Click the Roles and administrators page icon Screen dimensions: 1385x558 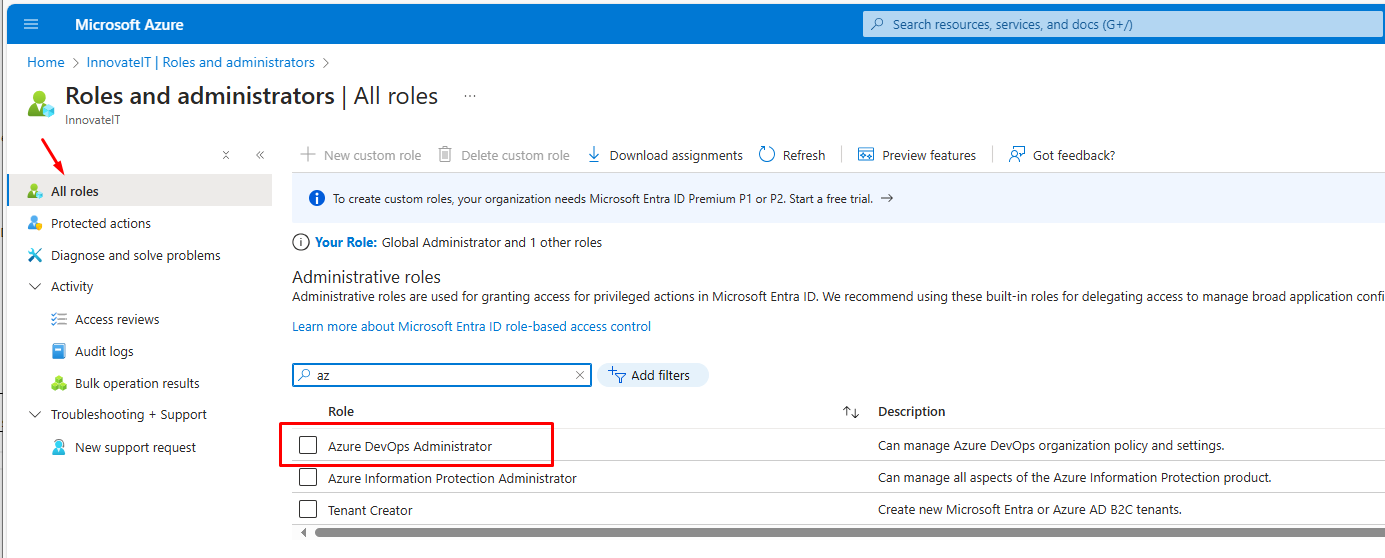tap(40, 103)
